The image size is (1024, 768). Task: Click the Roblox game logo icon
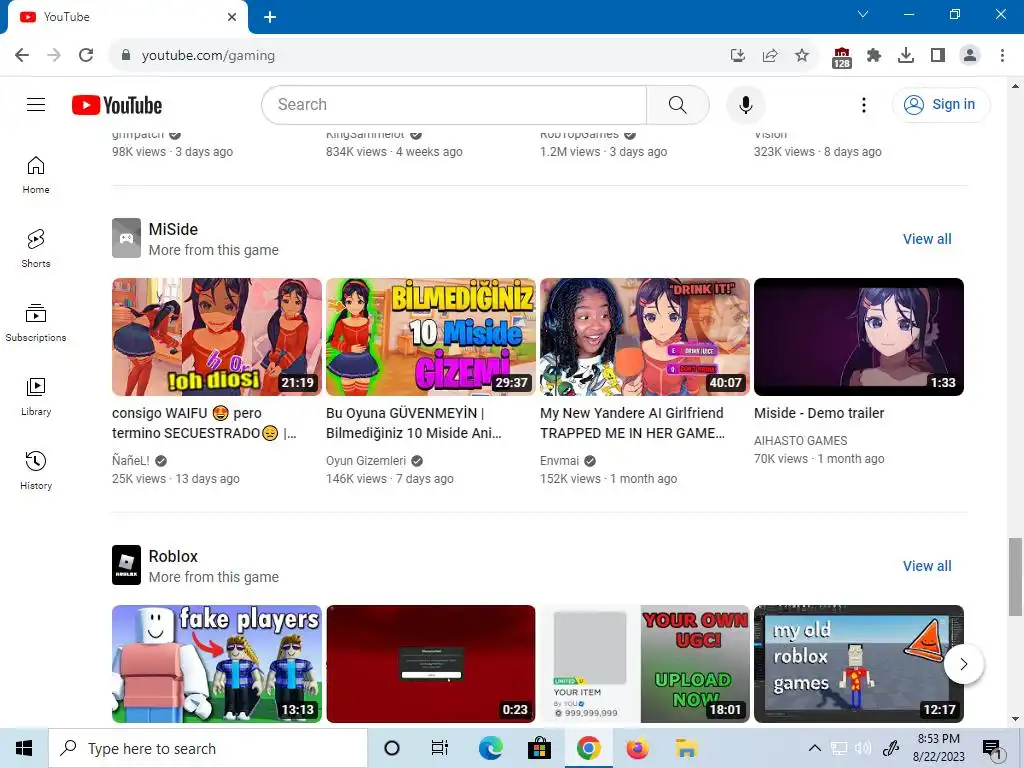click(x=126, y=565)
